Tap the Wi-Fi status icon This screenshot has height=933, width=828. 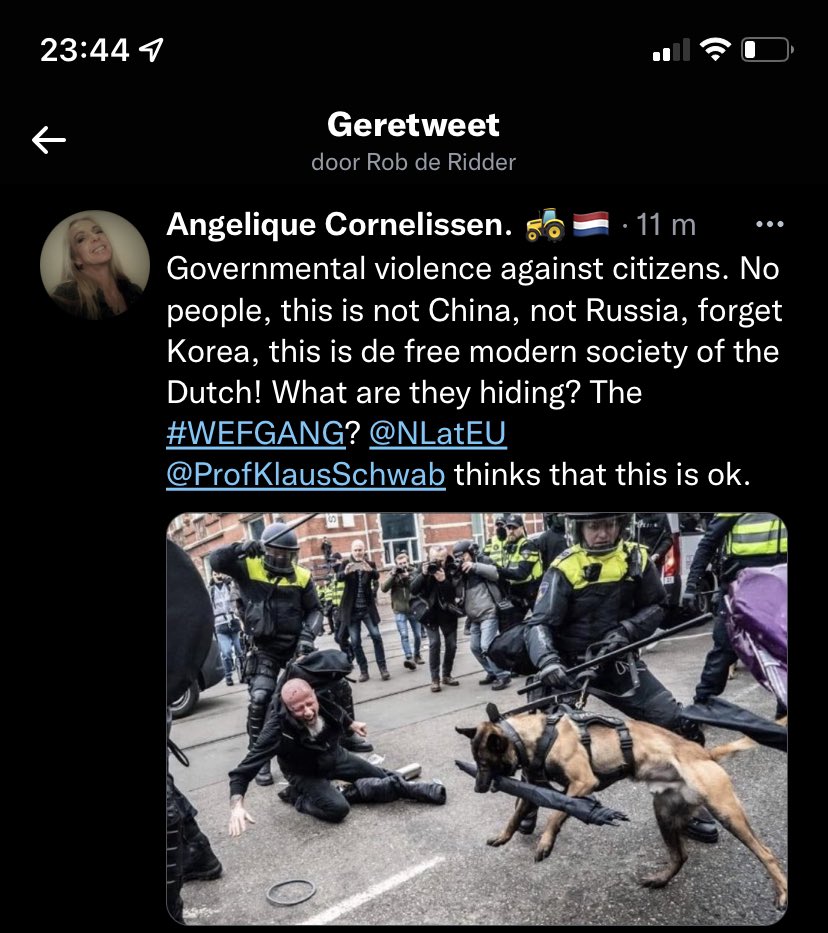[716, 49]
